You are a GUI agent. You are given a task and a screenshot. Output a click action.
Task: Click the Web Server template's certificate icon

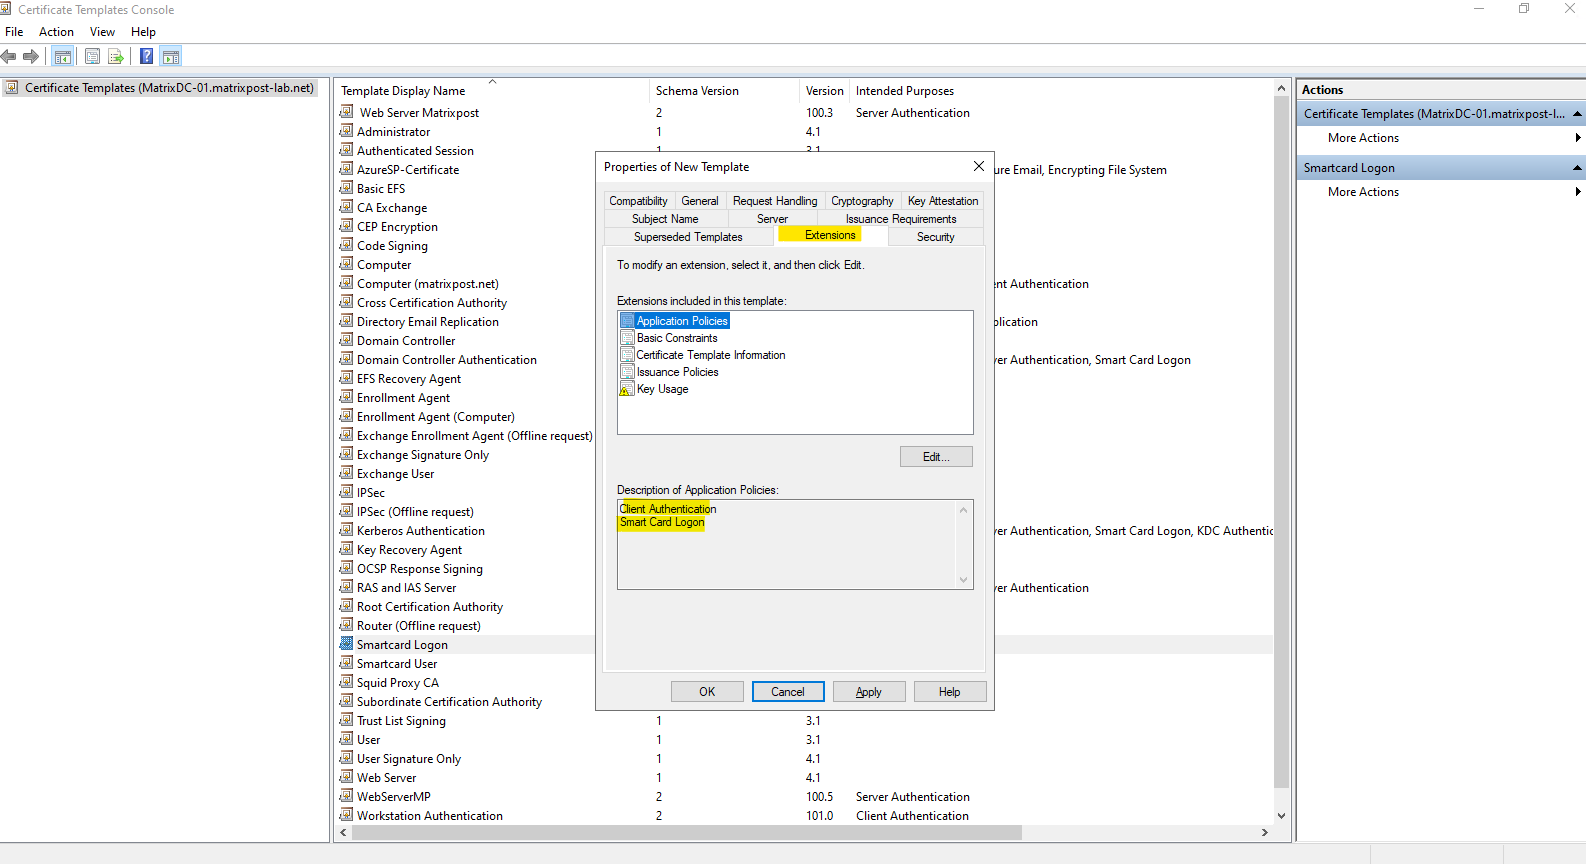pyautogui.click(x=346, y=777)
